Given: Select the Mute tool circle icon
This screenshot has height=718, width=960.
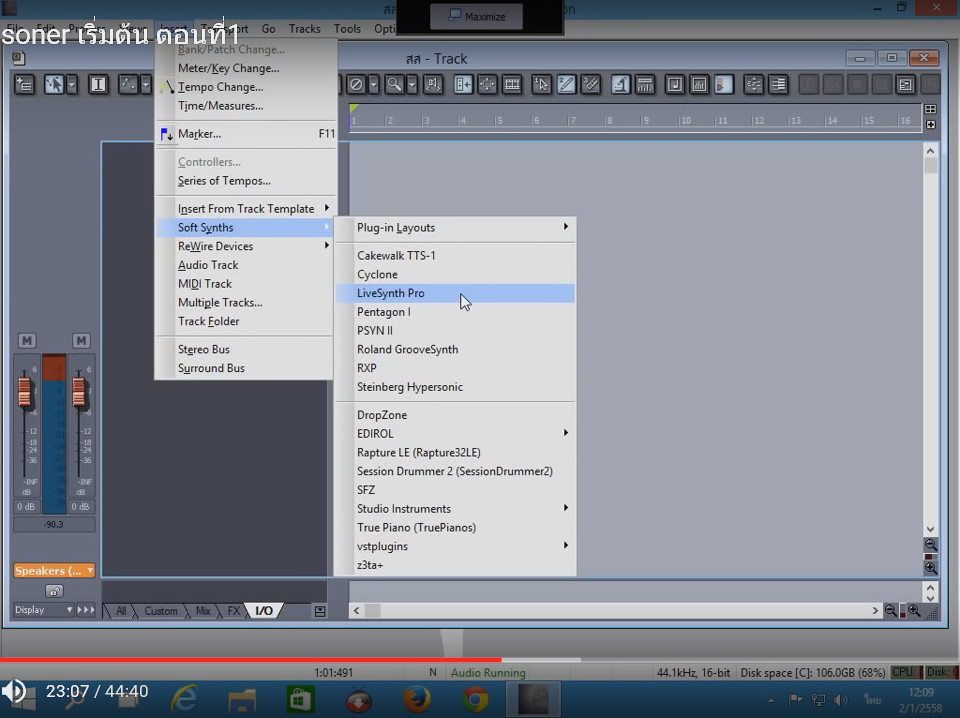Looking at the screenshot, I should point(356,84).
